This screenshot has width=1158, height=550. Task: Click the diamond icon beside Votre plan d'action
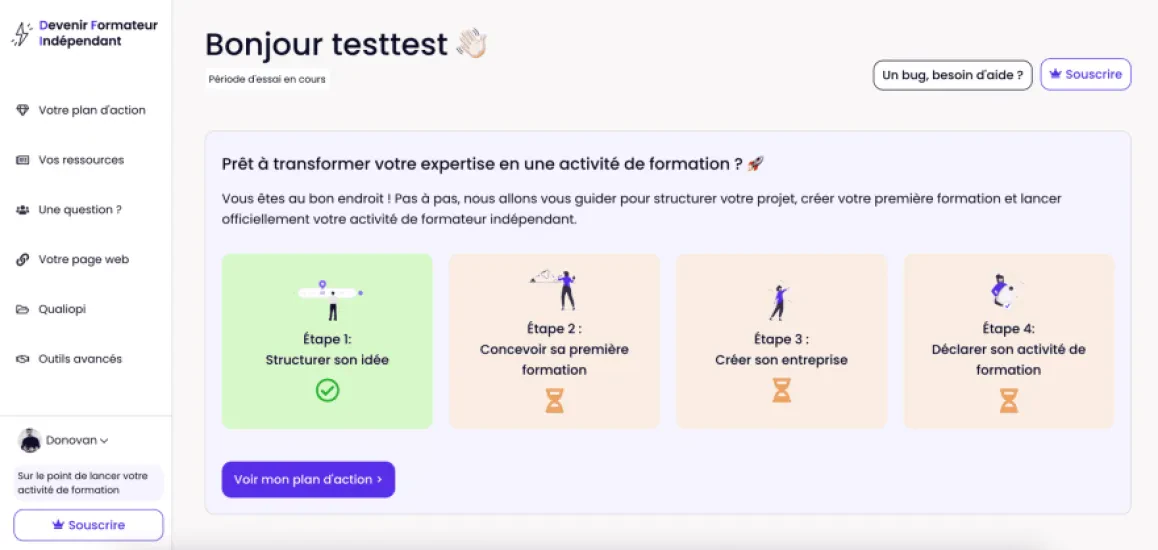[x=22, y=110]
